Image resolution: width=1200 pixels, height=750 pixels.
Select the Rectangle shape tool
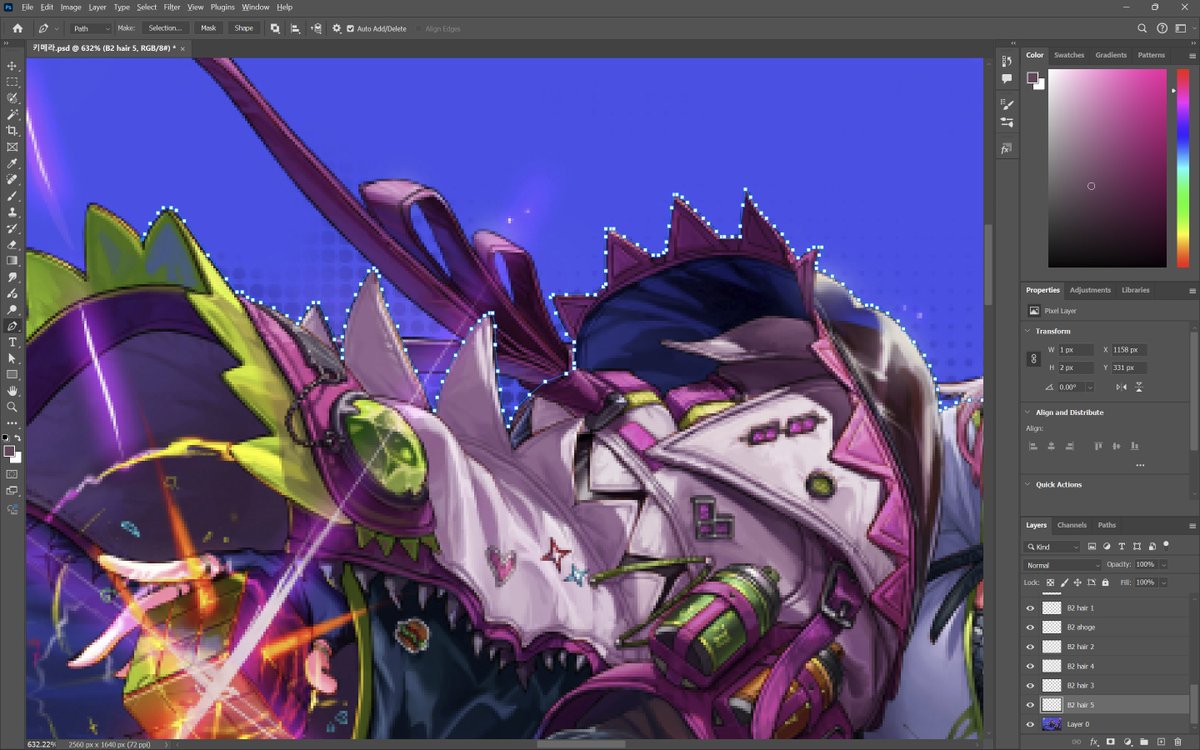[12, 374]
